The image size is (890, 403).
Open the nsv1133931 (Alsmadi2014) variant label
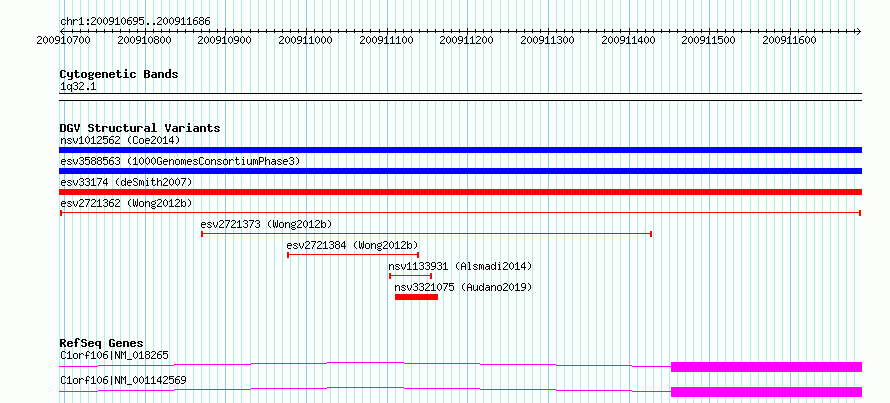pyautogui.click(x=460, y=266)
